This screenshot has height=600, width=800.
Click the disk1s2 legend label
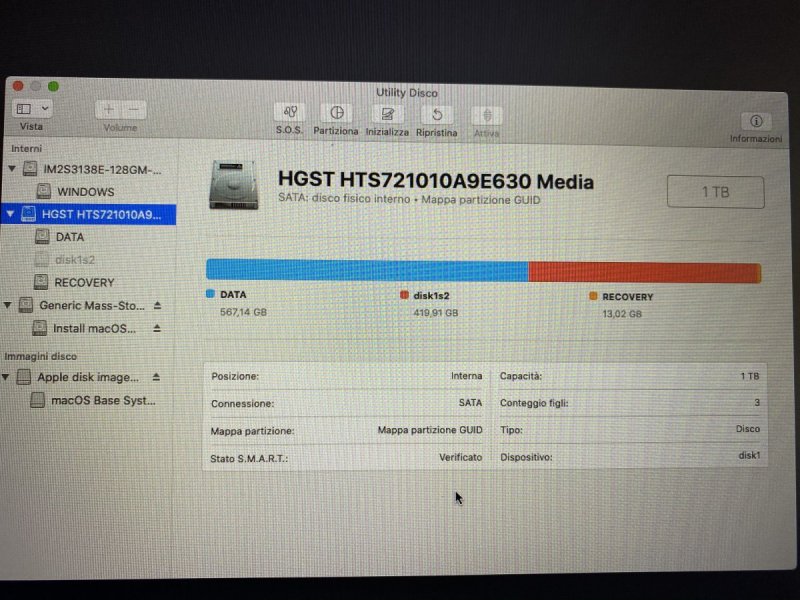tap(431, 295)
